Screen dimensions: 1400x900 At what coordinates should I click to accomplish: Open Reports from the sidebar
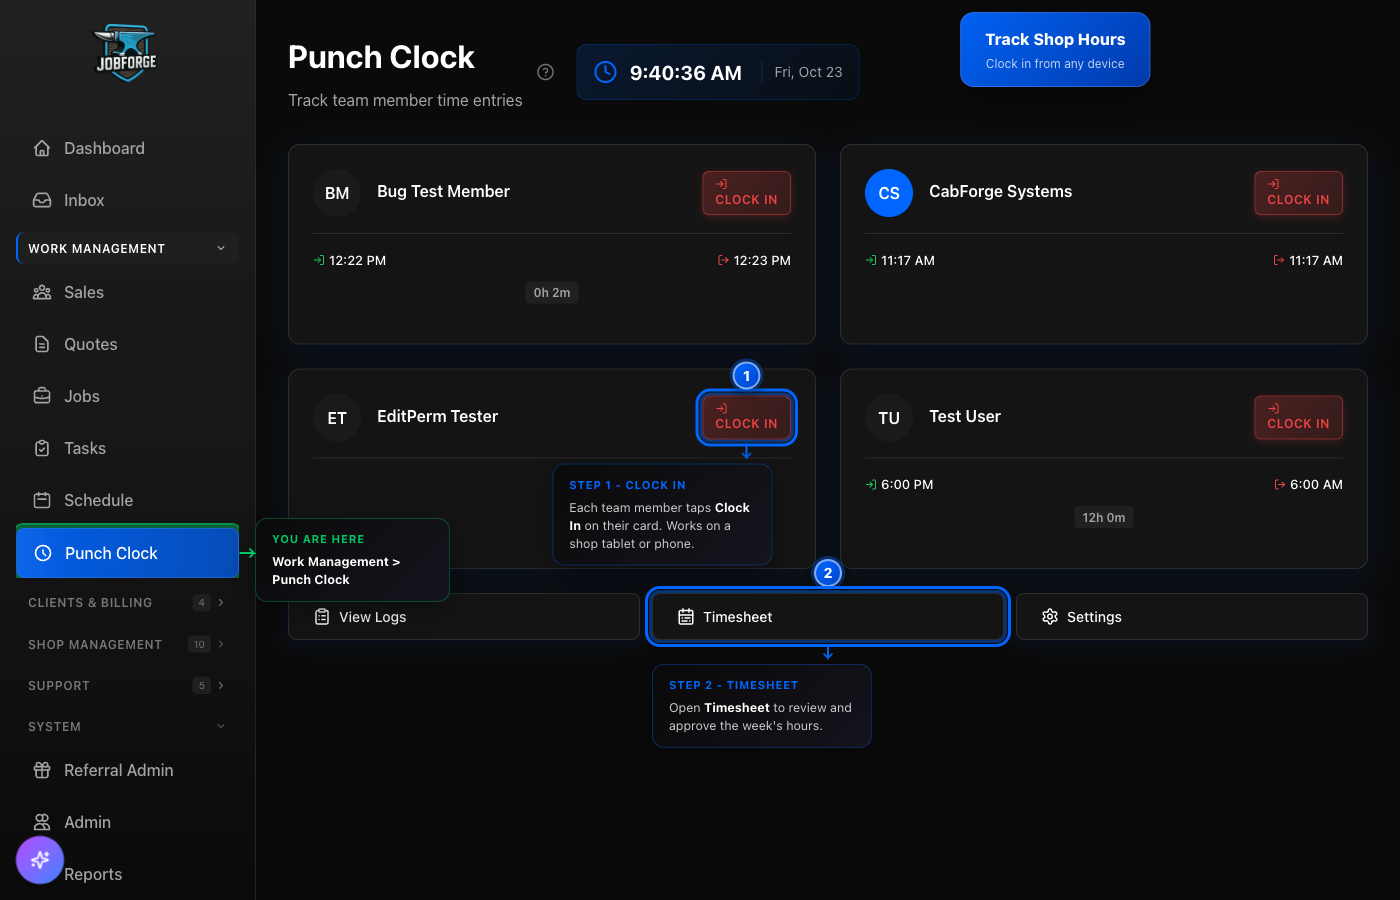pyautogui.click(x=93, y=874)
